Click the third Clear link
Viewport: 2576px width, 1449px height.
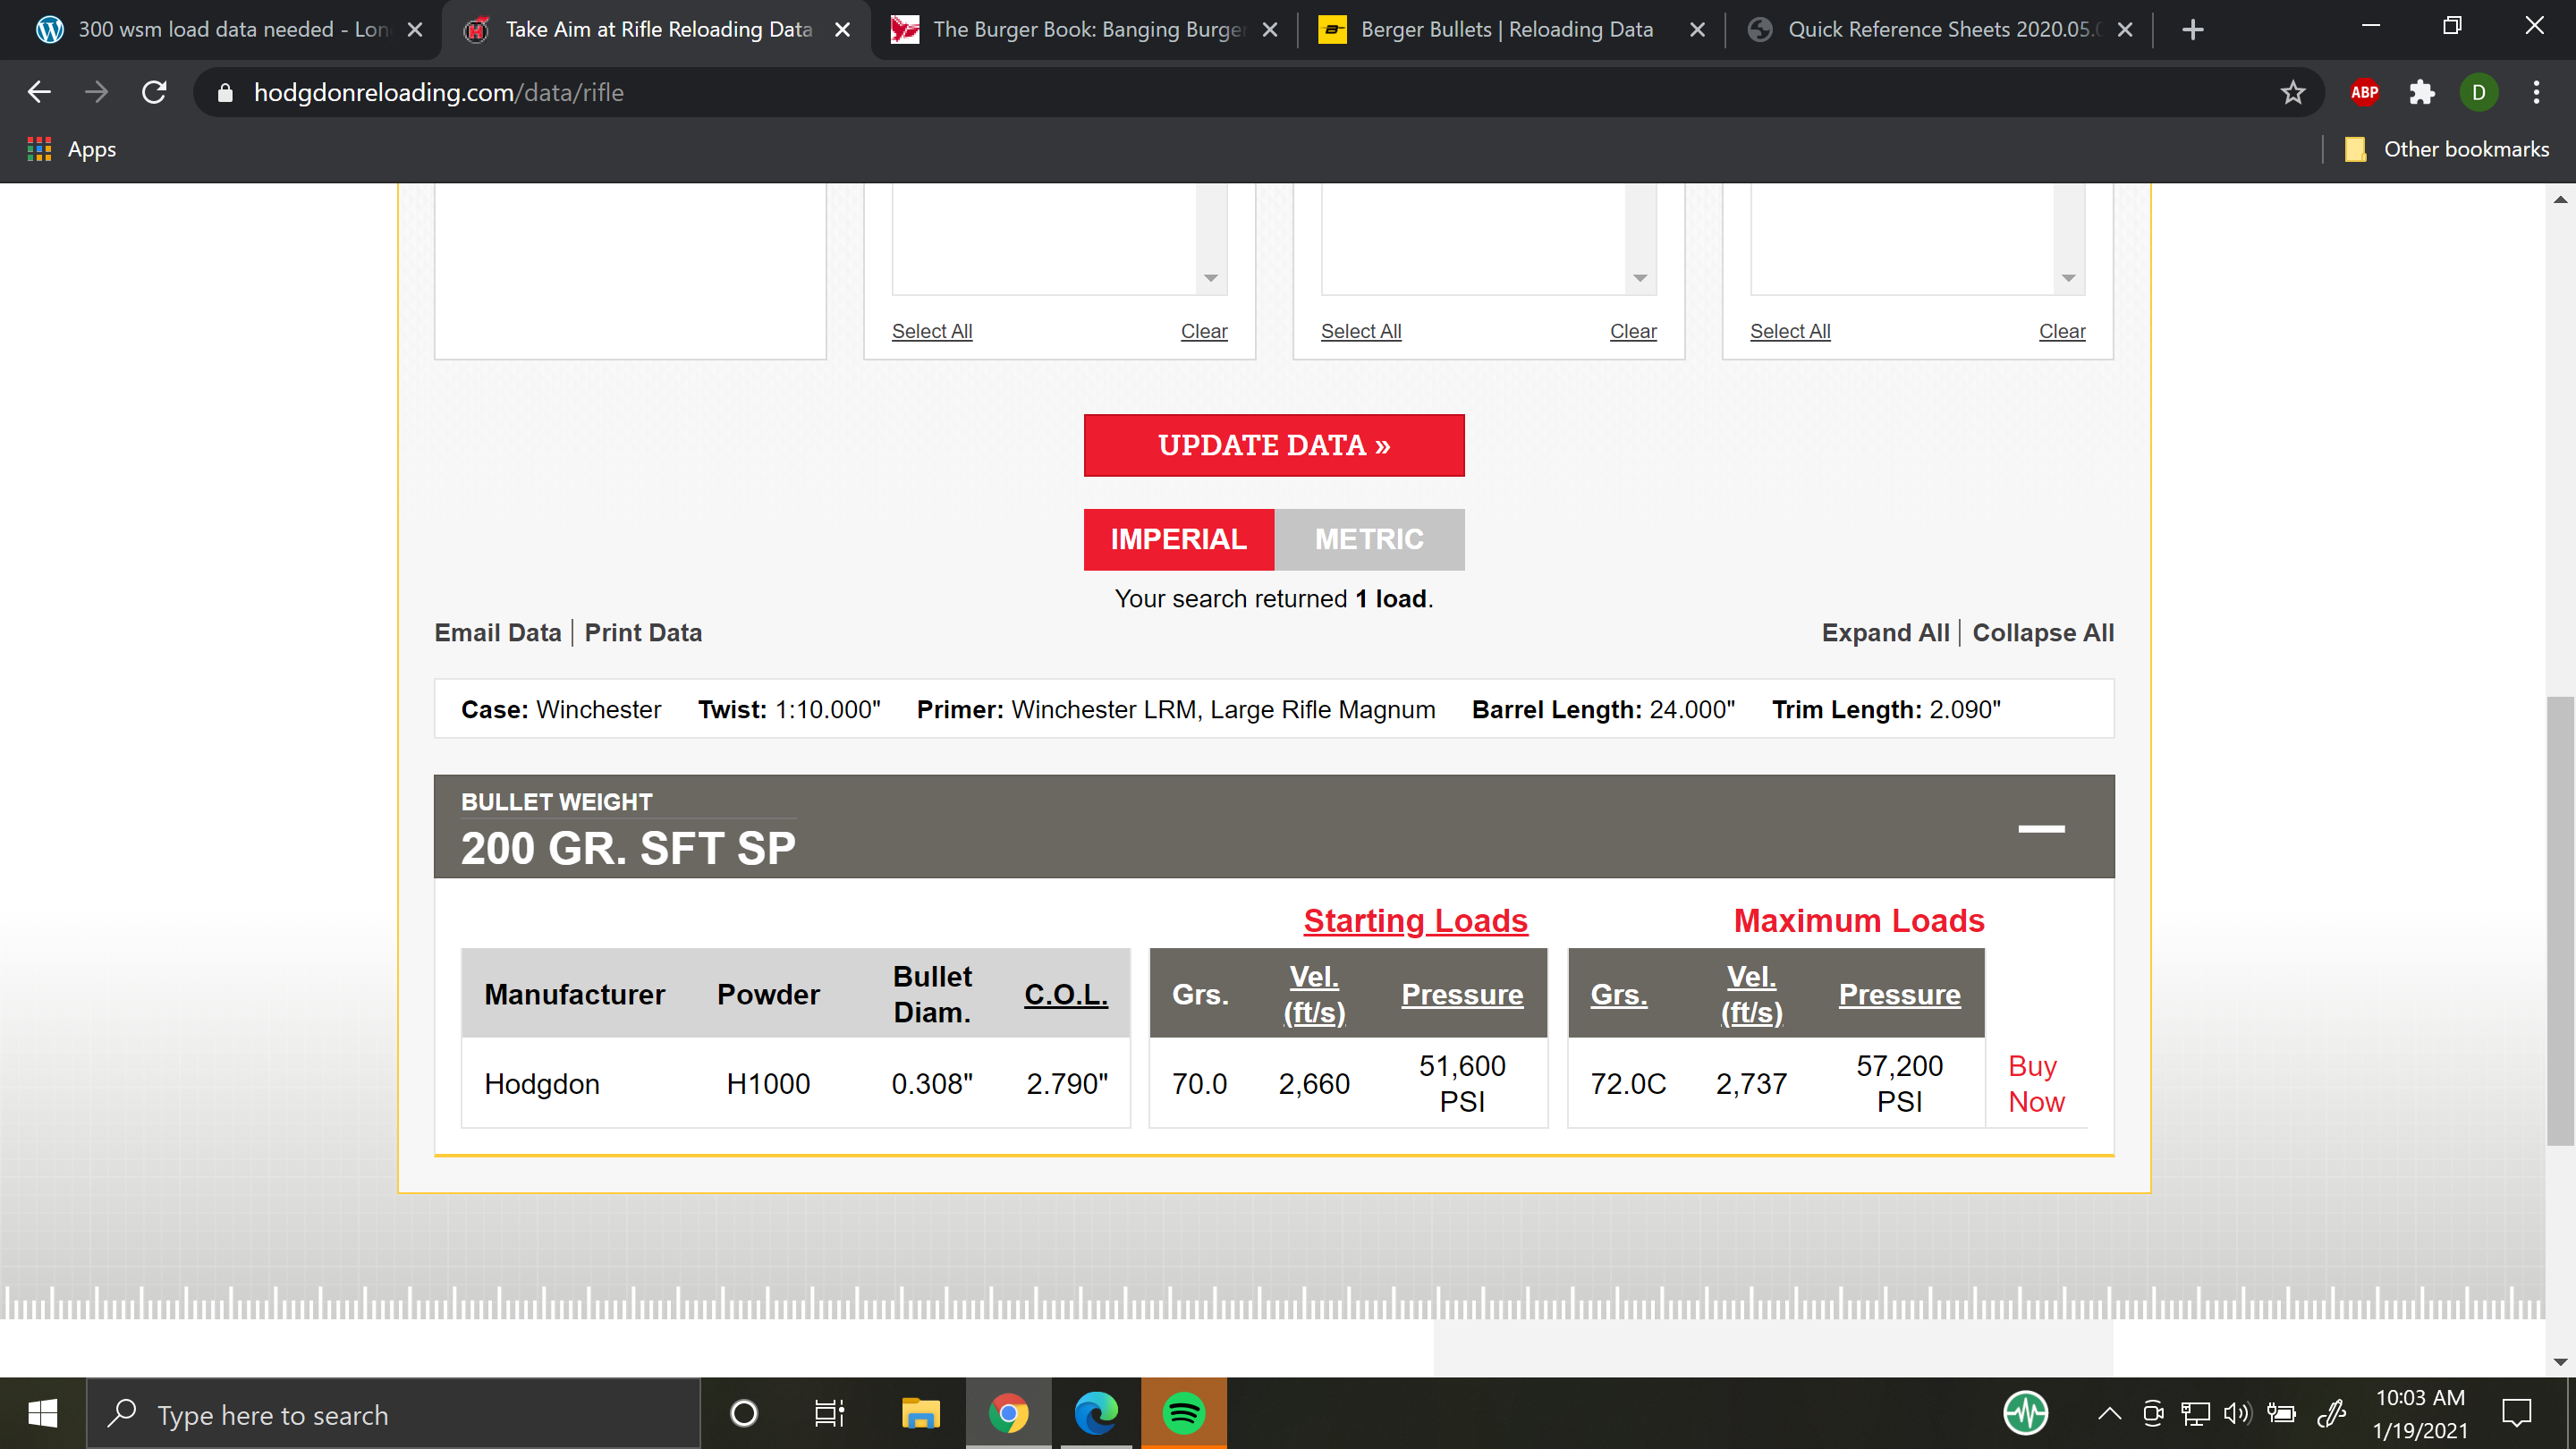2062,331
